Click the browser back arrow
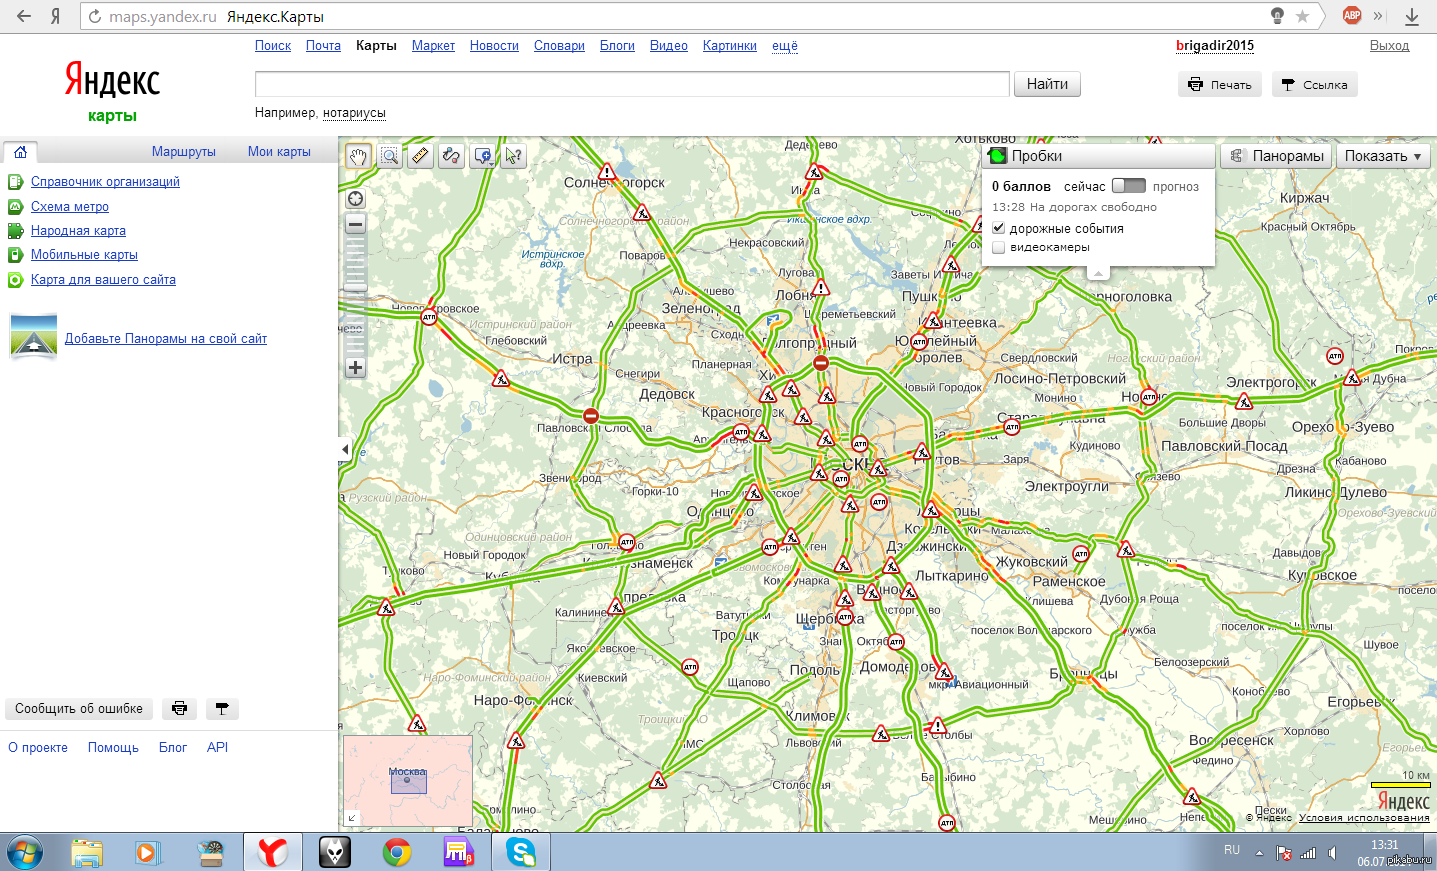 pos(23,16)
